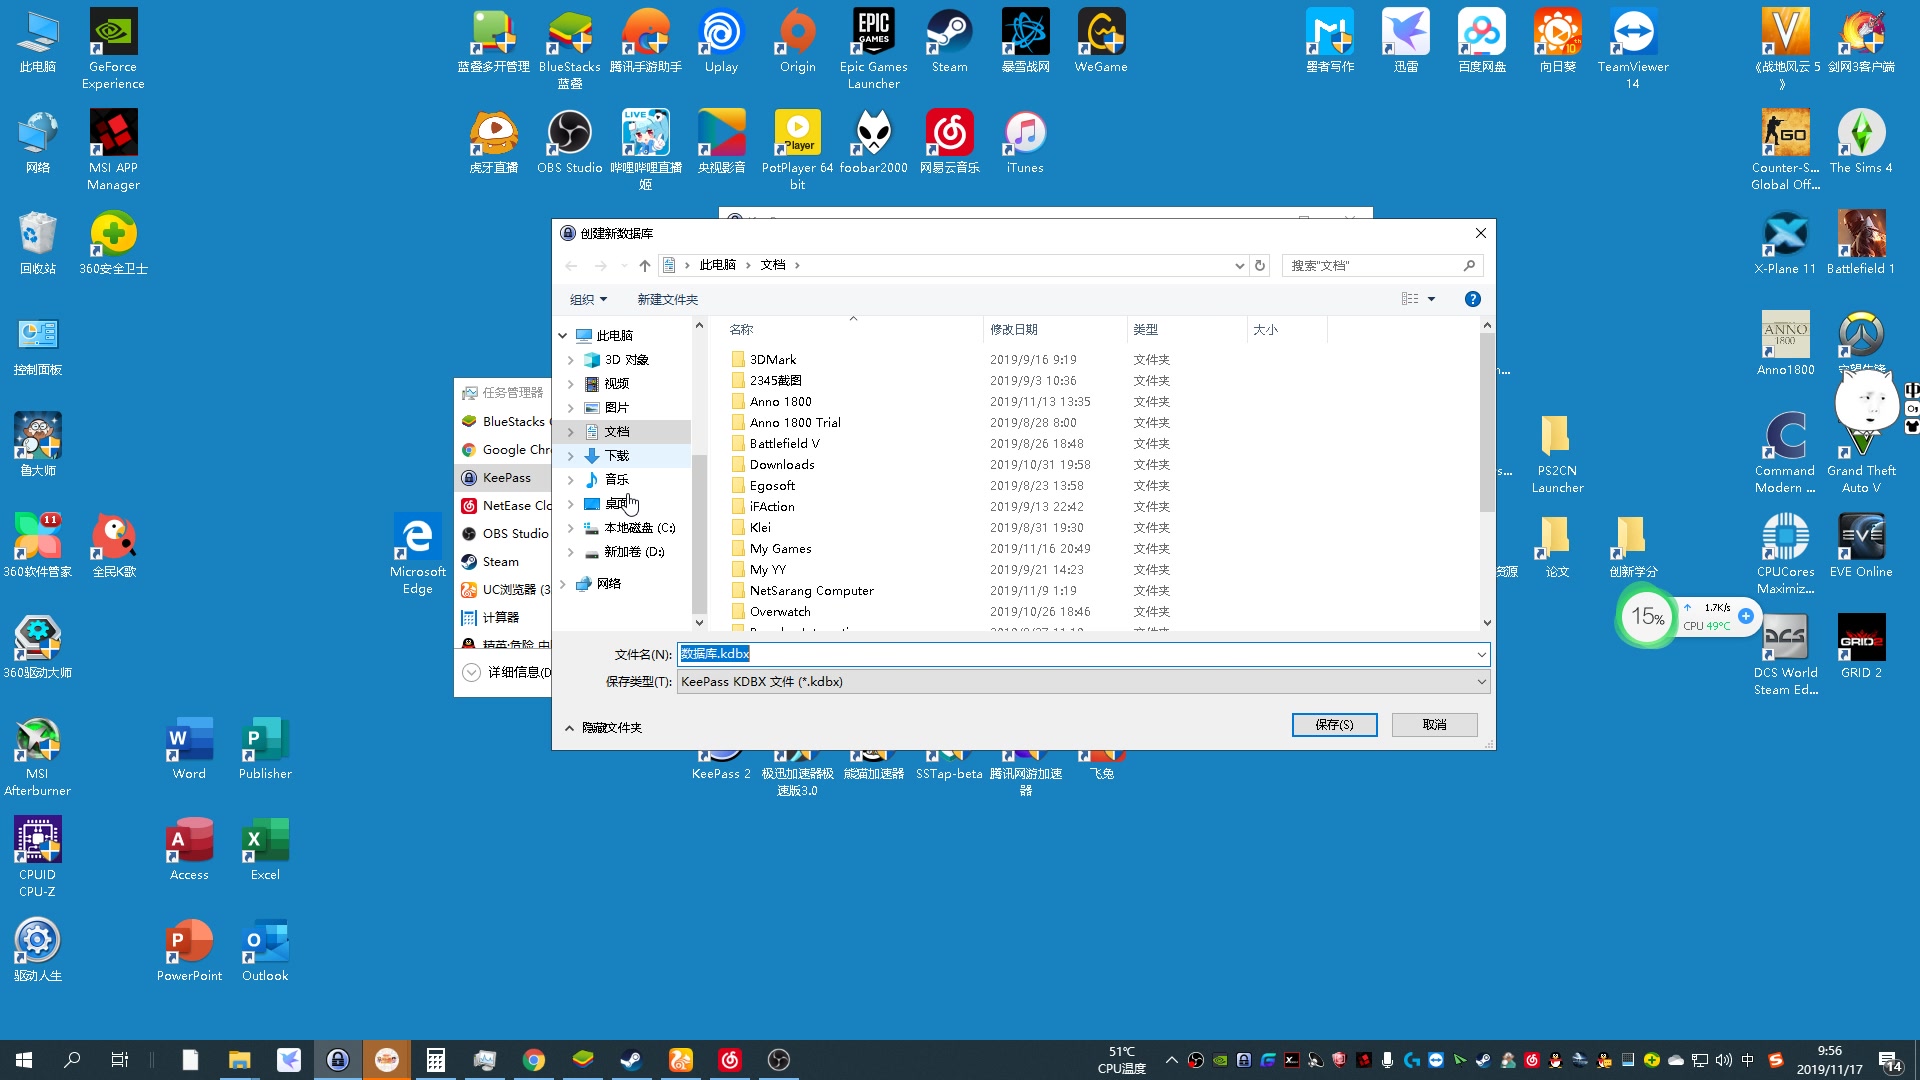Click 保存 button to save database
This screenshot has height=1080, width=1920.
pyautogui.click(x=1335, y=724)
